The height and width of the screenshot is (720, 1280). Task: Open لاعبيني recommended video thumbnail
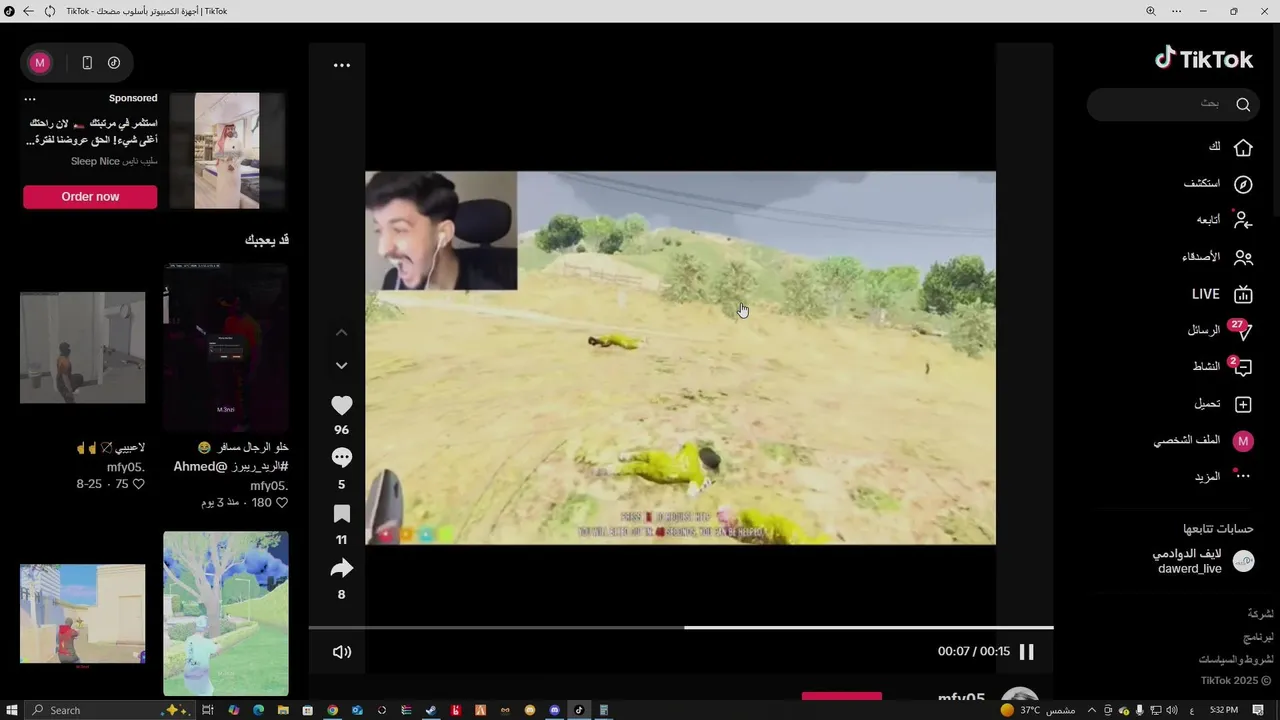coord(83,348)
